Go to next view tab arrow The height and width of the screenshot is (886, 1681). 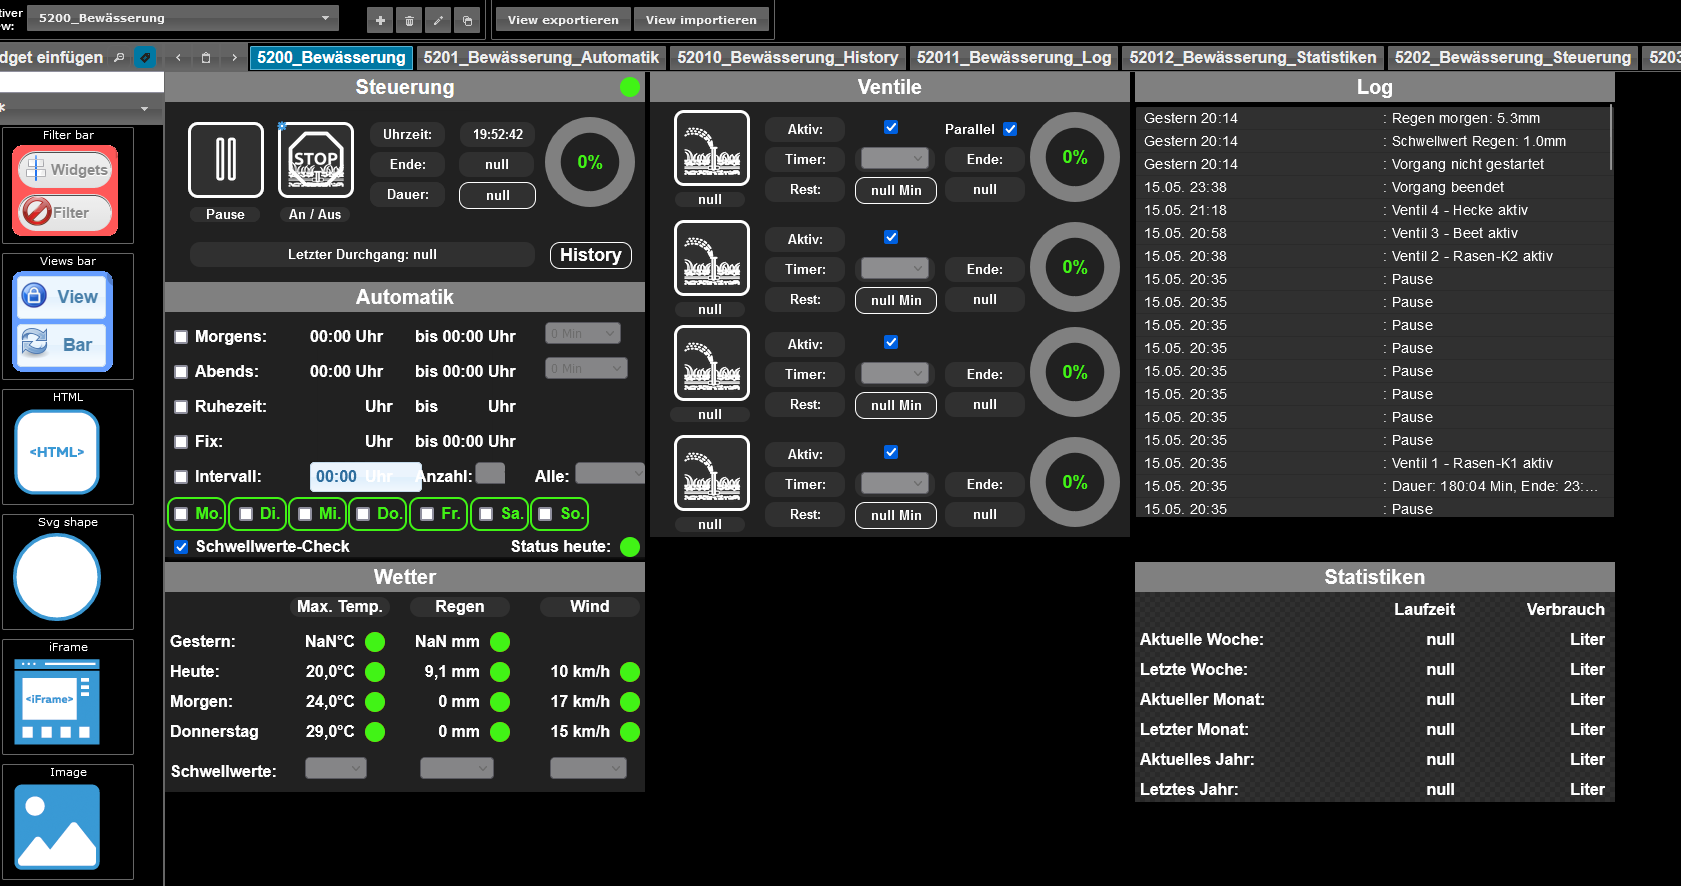click(x=234, y=58)
